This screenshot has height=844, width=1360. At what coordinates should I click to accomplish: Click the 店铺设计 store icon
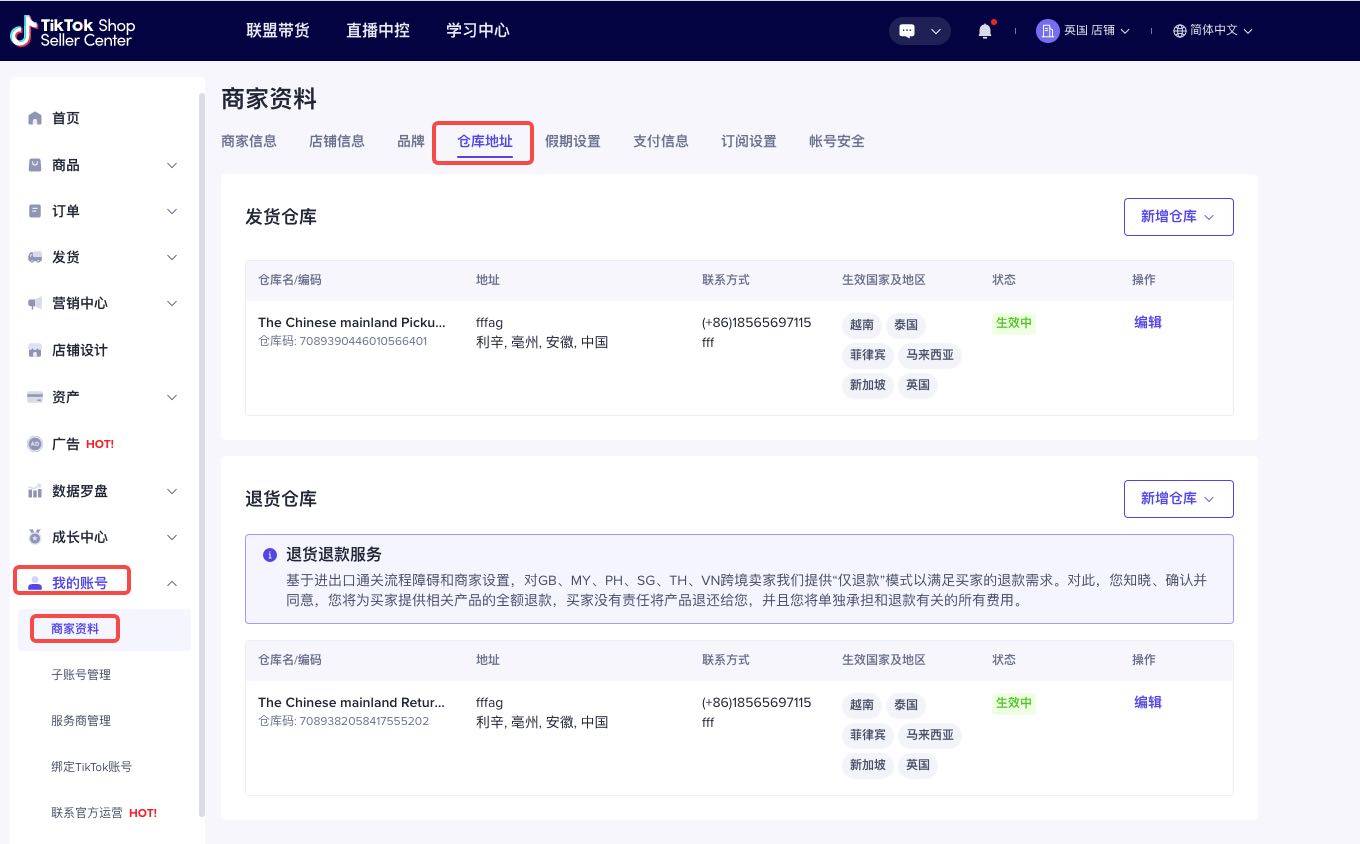35,350
